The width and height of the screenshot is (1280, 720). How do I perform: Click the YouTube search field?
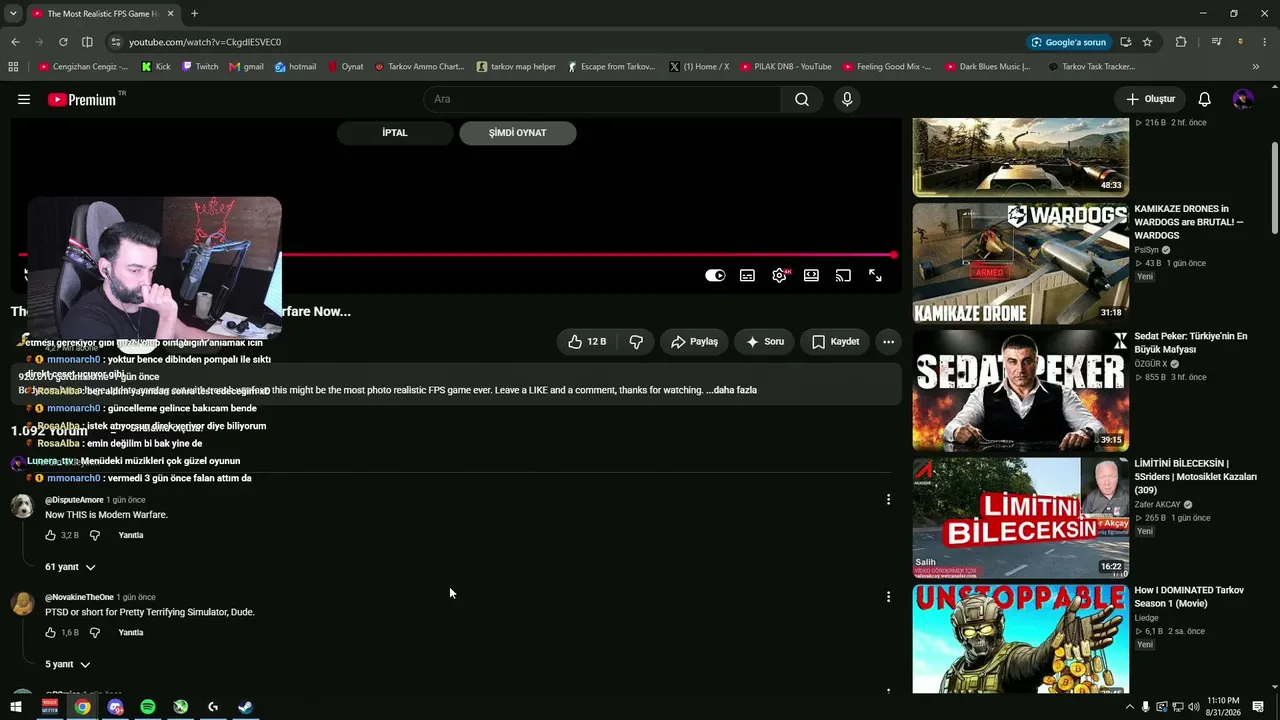[602, 99]
